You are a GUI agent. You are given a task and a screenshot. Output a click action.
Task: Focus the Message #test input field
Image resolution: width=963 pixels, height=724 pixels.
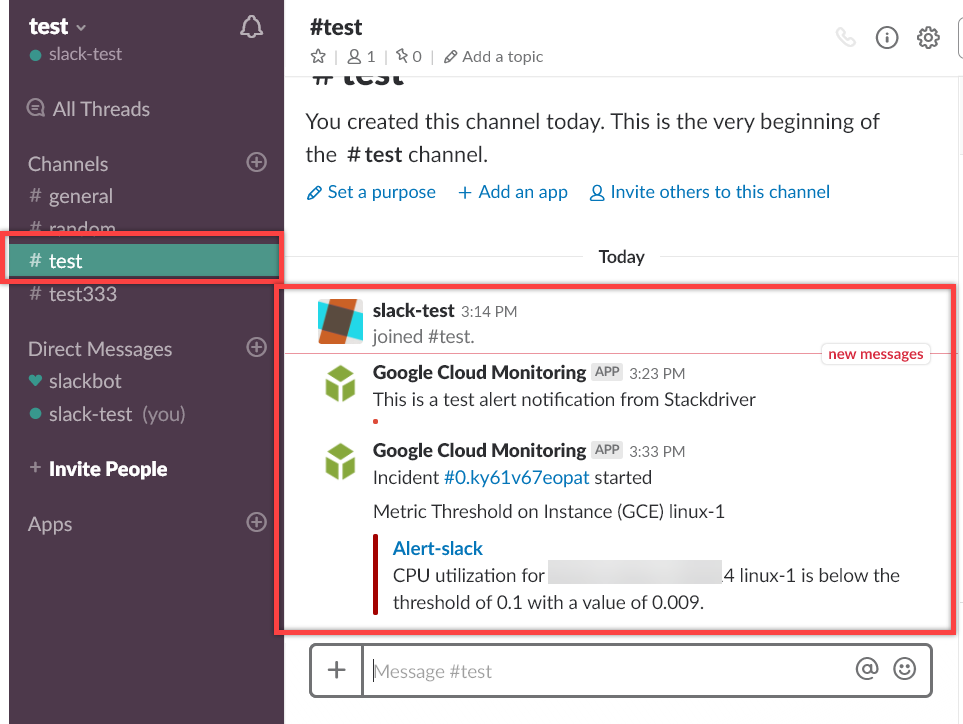[x=608, y=671]
